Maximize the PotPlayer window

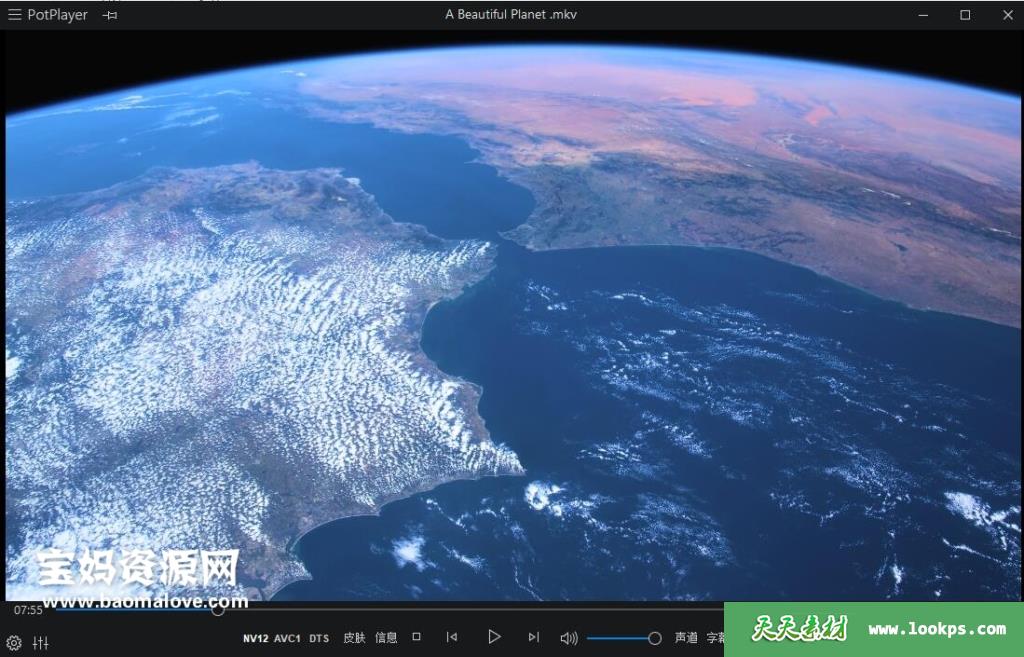965,15
